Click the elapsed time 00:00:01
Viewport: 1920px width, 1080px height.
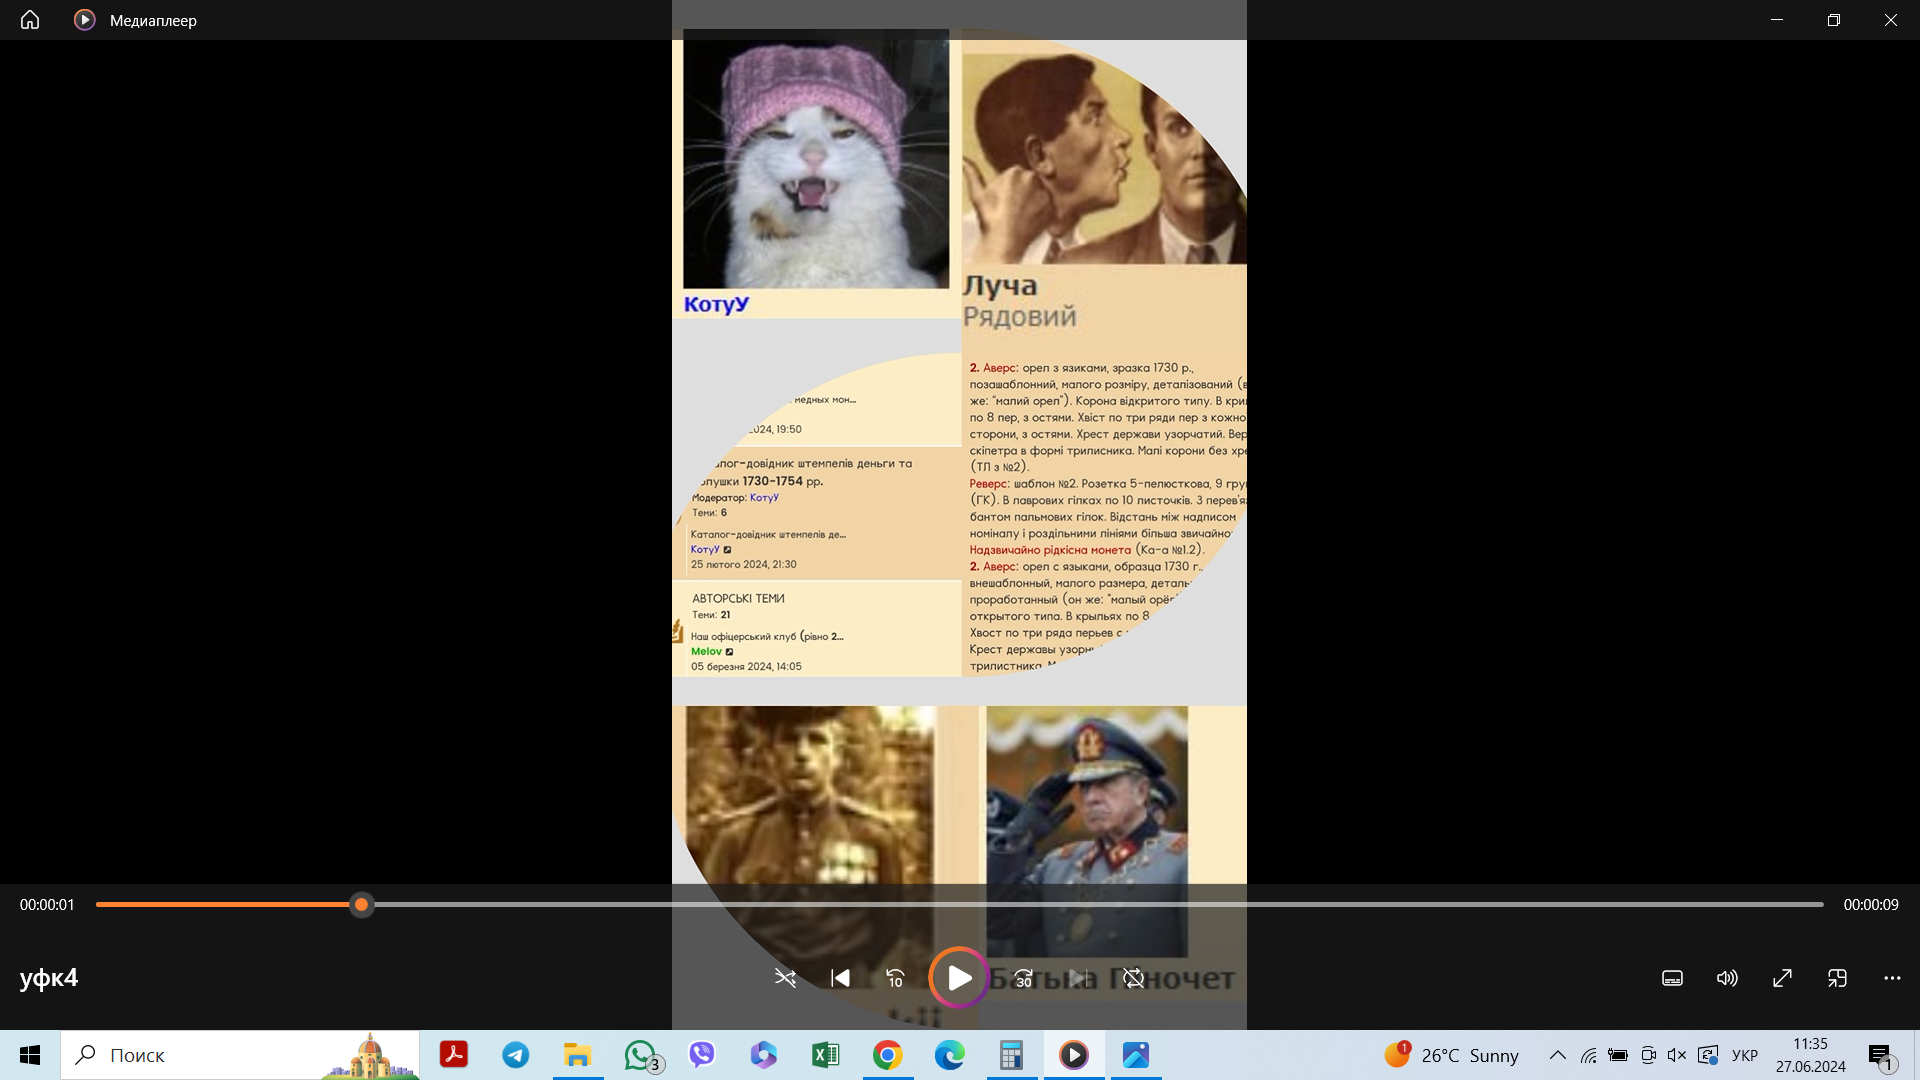pos(47,905)
